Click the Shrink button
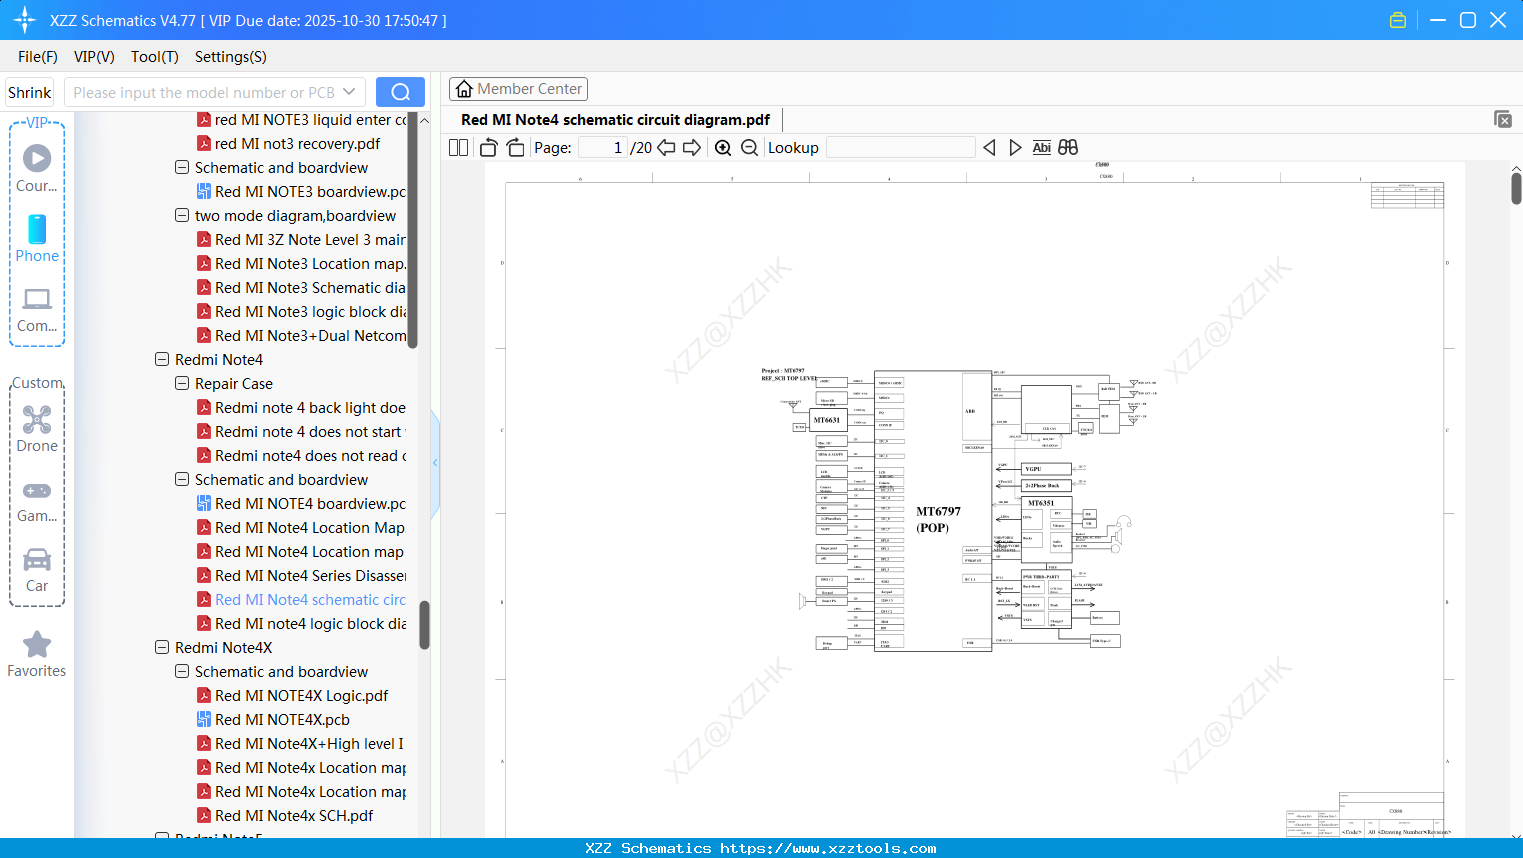1523x858 pixels. click(29, 91)
